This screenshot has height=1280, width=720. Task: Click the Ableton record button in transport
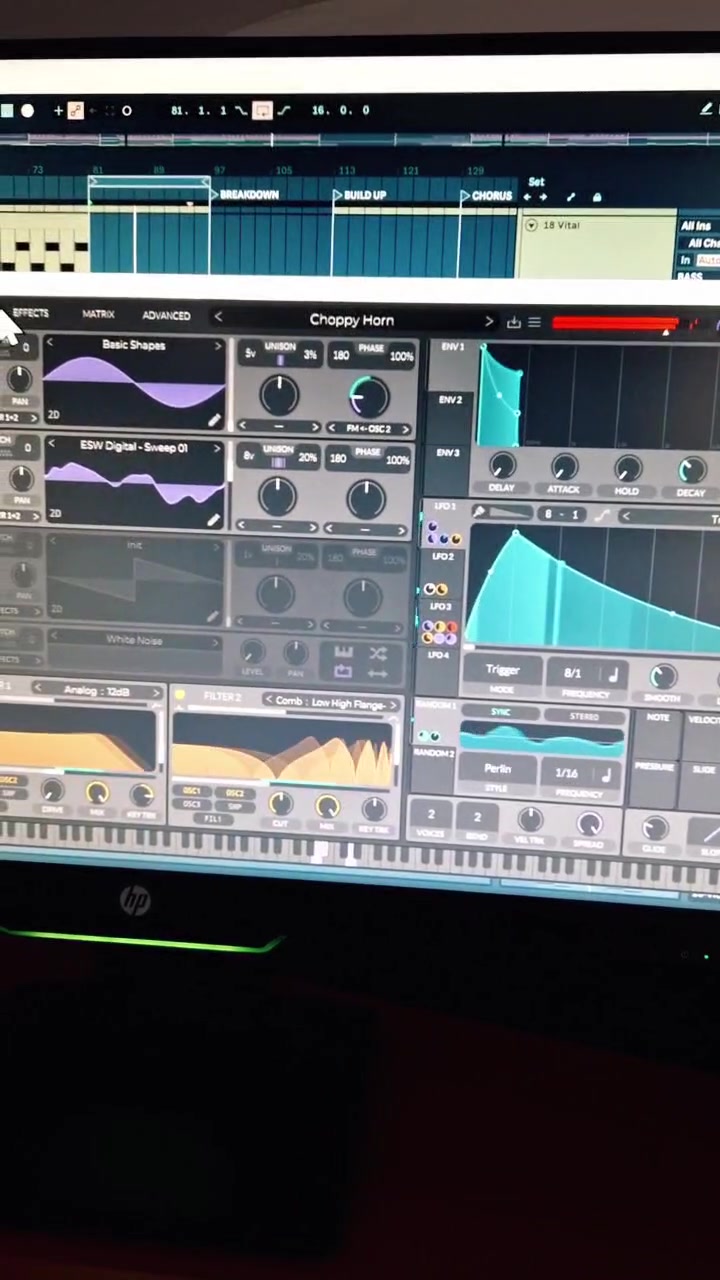[x=27, y=110]
